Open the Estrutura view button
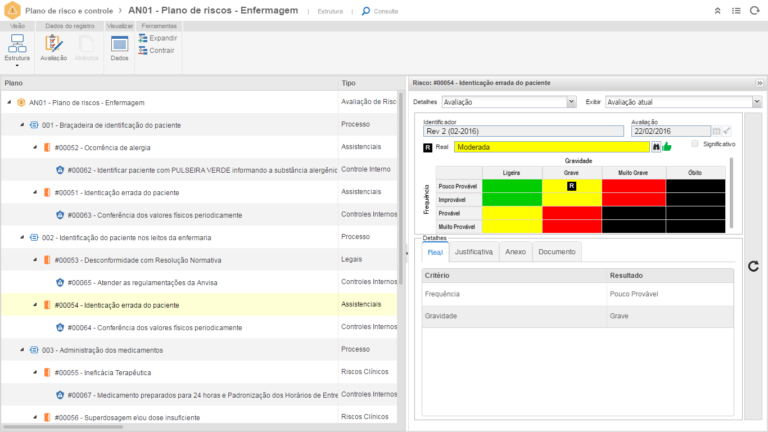 pyautogui.click(x=17, y=48)
